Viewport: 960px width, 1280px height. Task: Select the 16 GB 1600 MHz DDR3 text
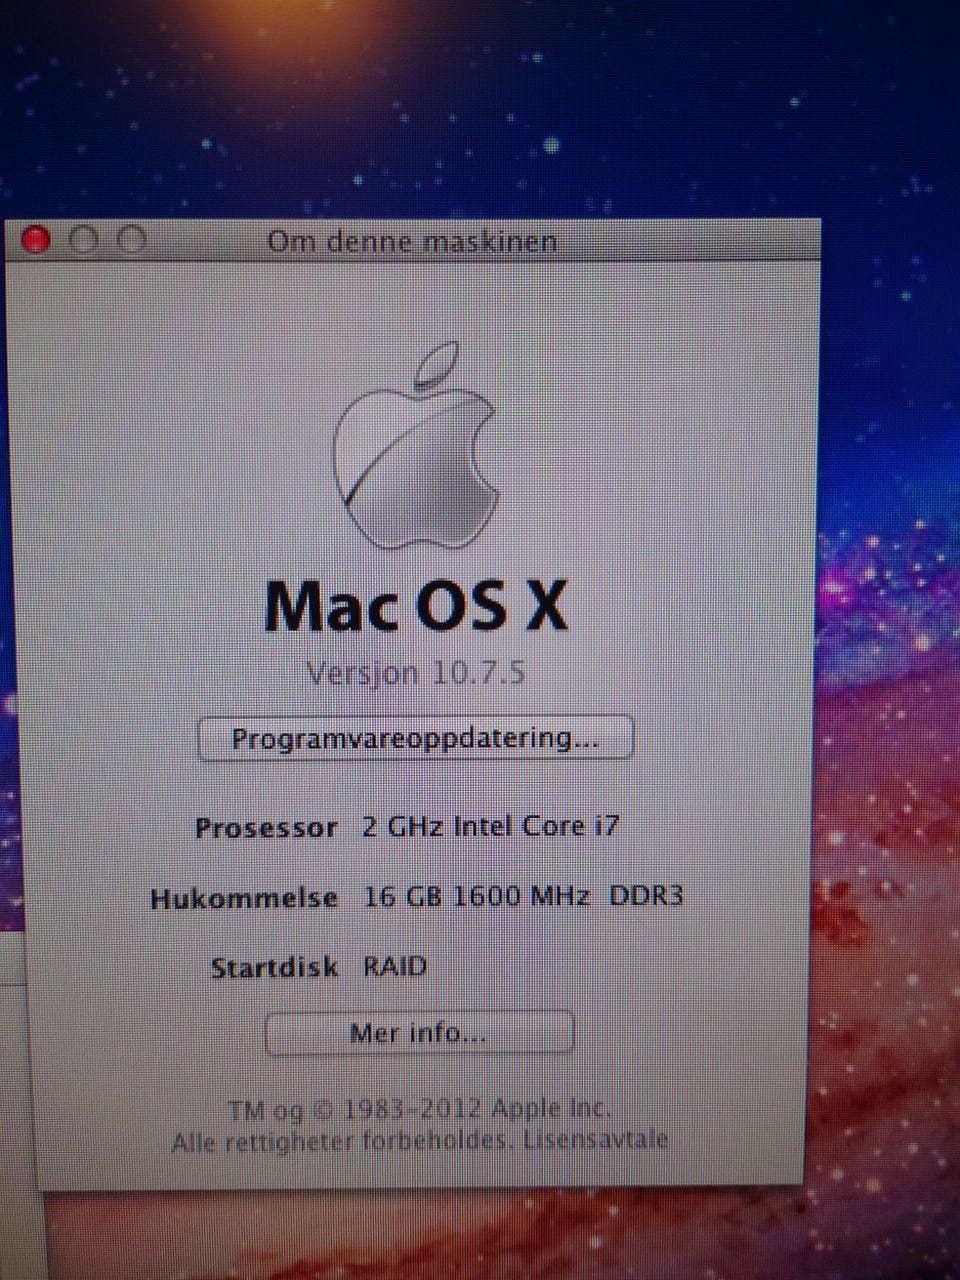tap(523, 896)
